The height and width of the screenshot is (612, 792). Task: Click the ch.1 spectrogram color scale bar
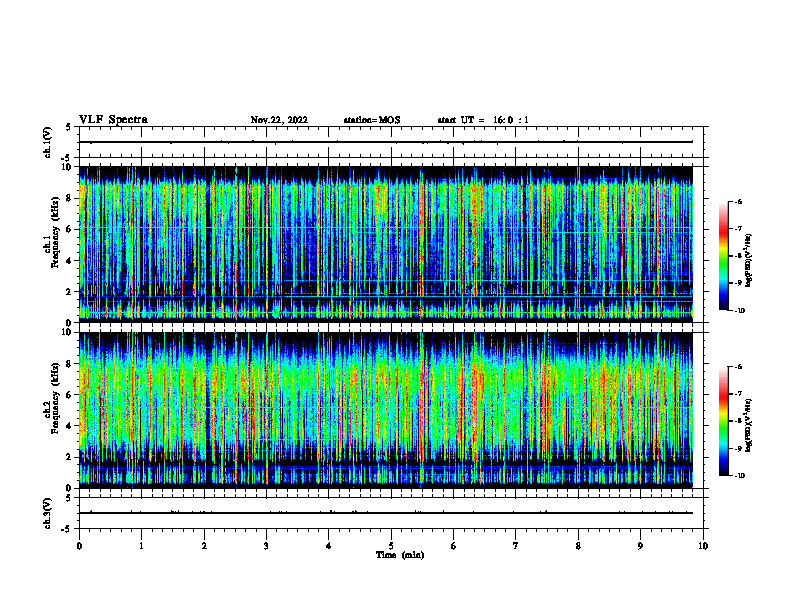723,256
